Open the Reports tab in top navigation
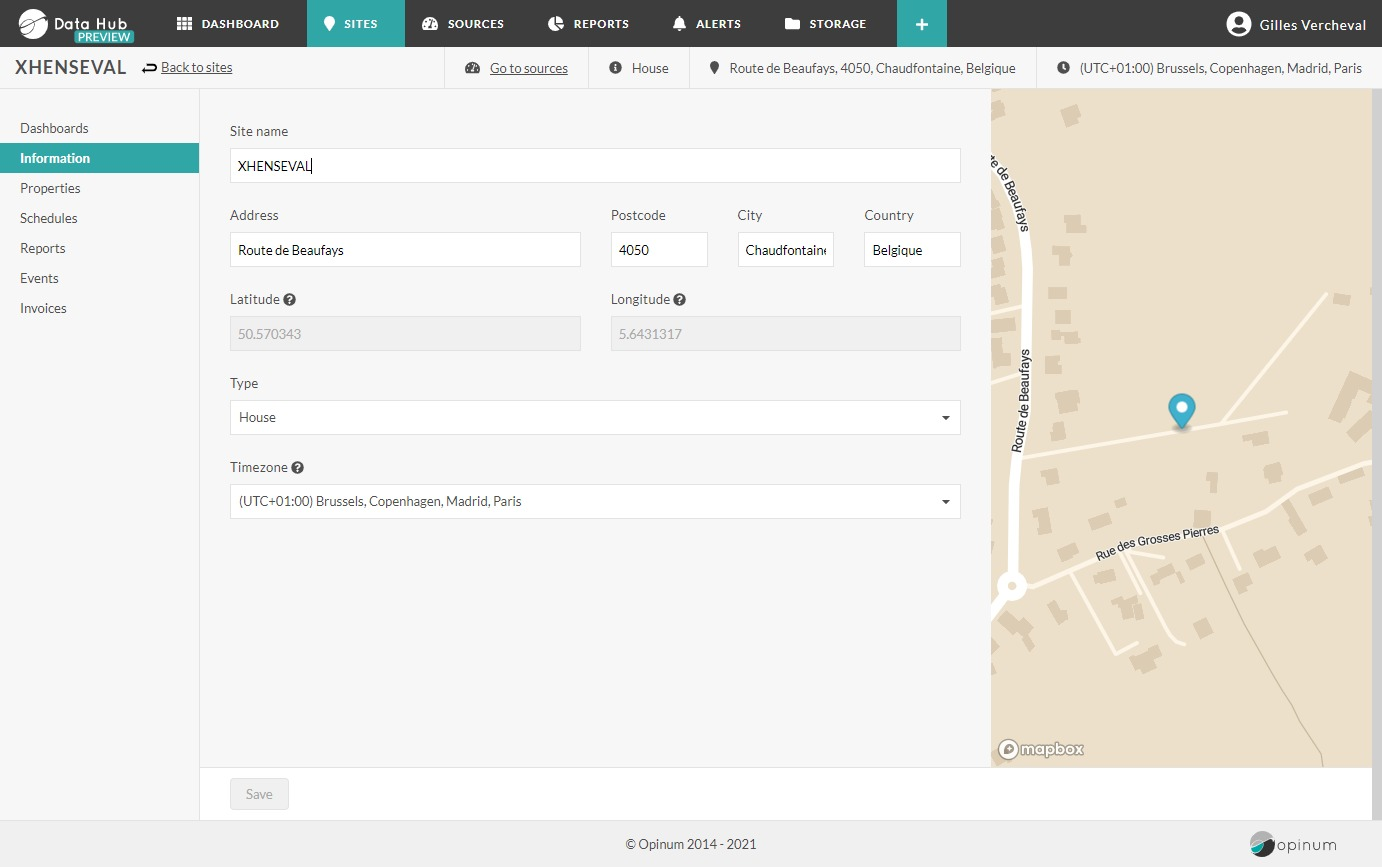 pyautogui.click(x=589, y=23)
